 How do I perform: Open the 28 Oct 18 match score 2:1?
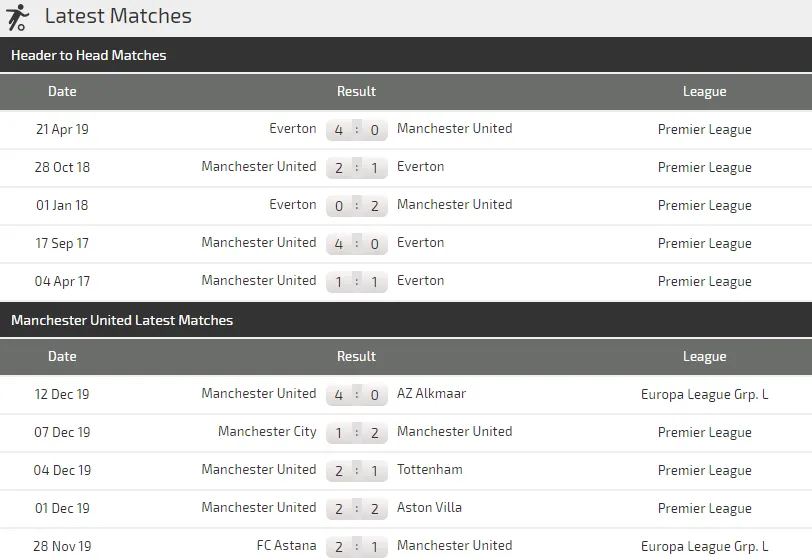(x=357, y=168)
